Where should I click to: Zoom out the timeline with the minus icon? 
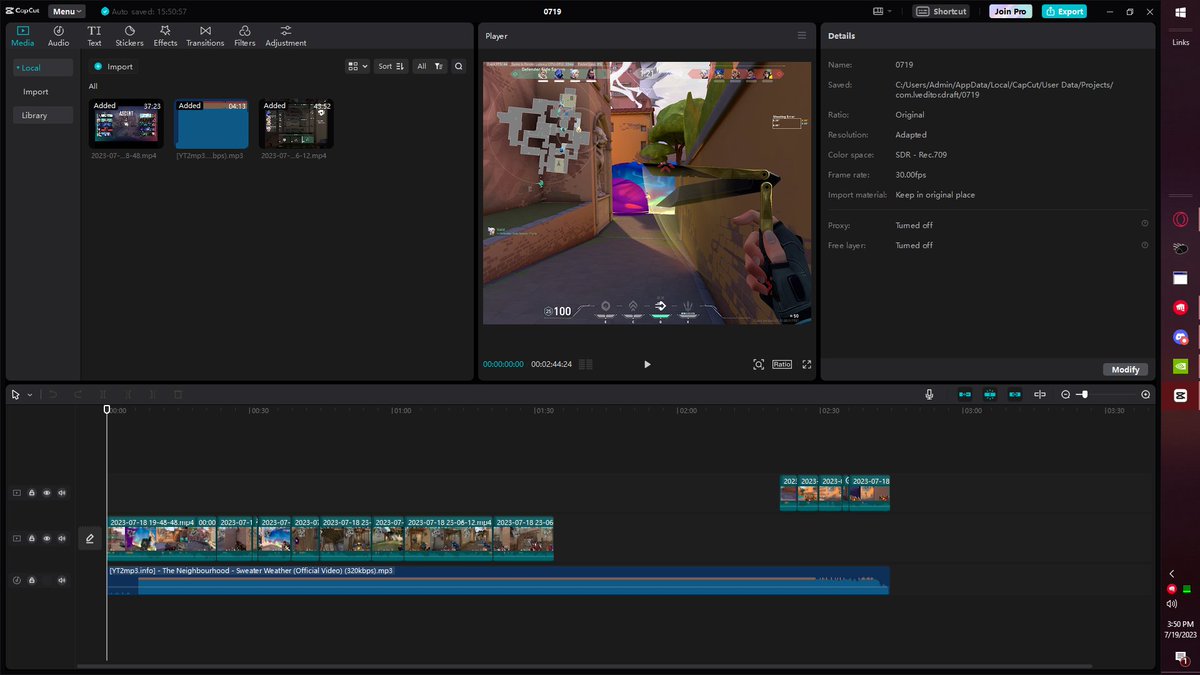[x=1066, y=395]
